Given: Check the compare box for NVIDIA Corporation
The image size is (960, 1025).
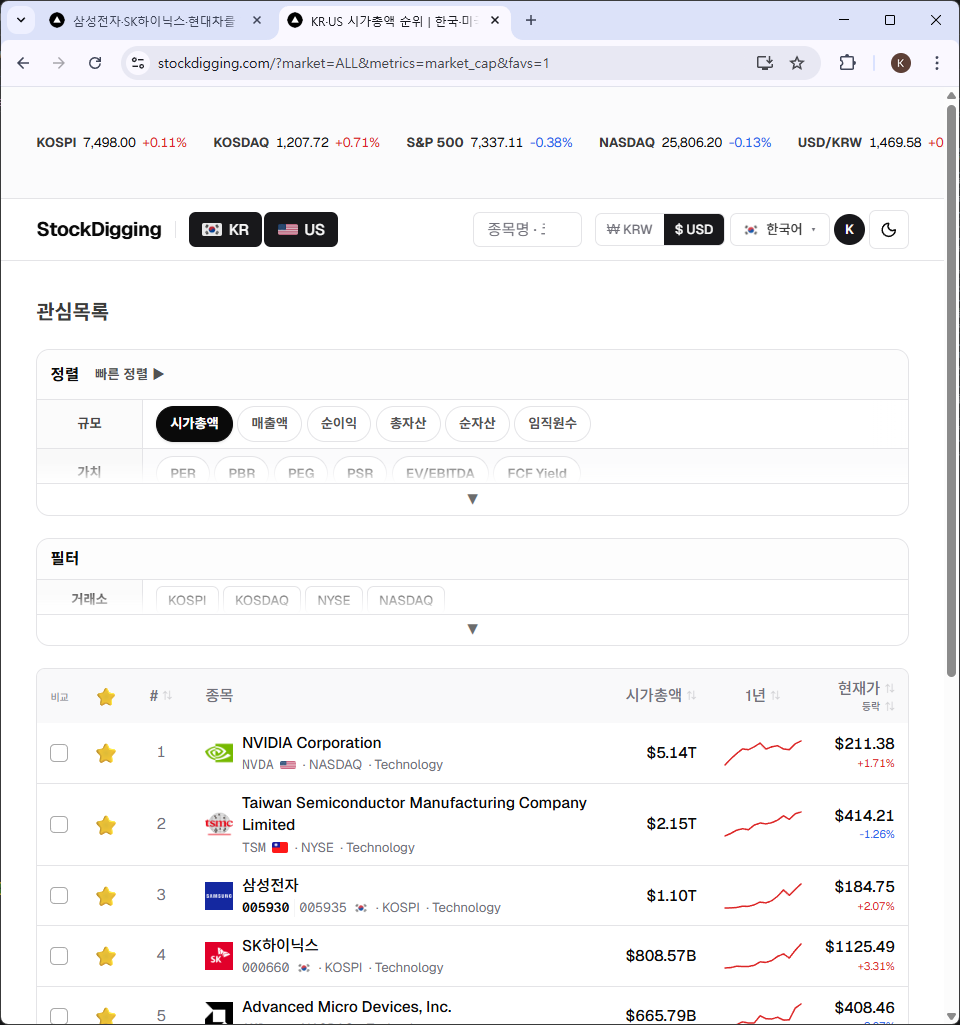Looking at the screenshot, I should coord(59,753).
